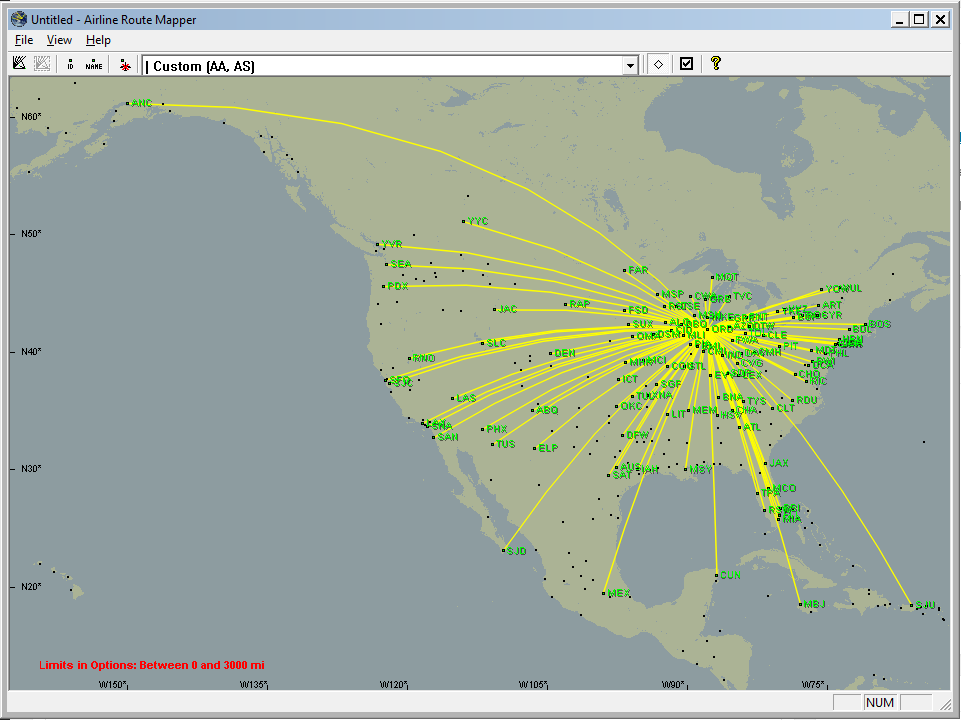The height and width of the screenshot is (720, 961).
Task: Select the PIT airport label
Action: (x=791, y=346)
